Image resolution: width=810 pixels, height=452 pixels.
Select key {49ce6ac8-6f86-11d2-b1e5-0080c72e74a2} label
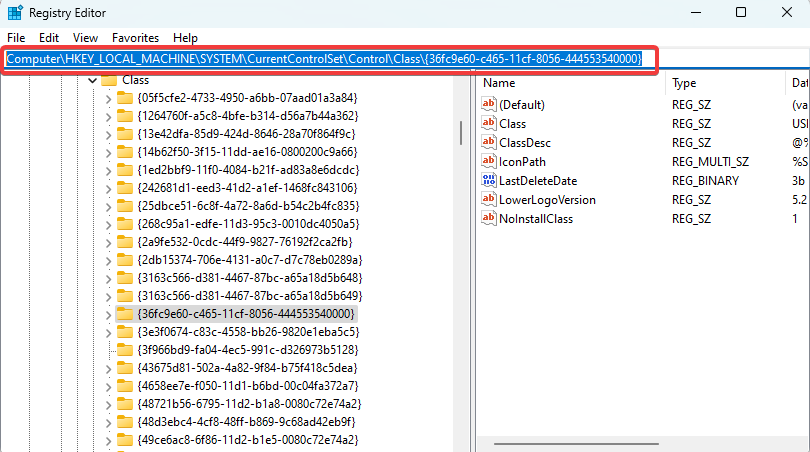click(248, 440)
